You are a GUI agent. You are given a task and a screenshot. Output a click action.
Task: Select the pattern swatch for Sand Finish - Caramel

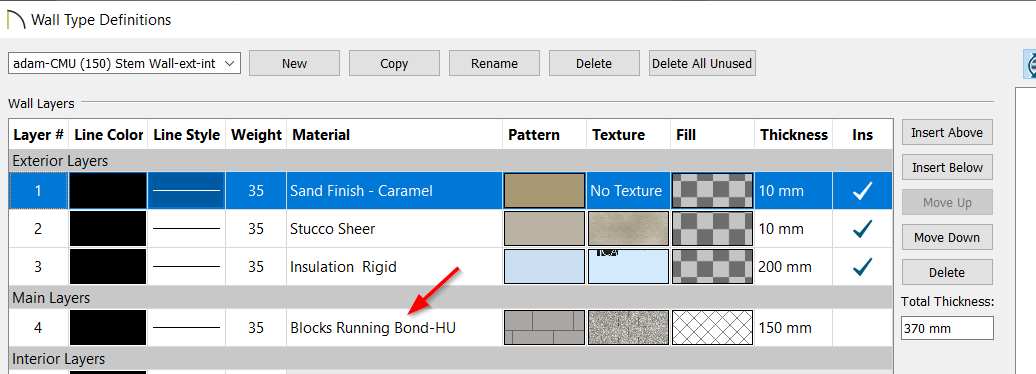click(544, 191)
